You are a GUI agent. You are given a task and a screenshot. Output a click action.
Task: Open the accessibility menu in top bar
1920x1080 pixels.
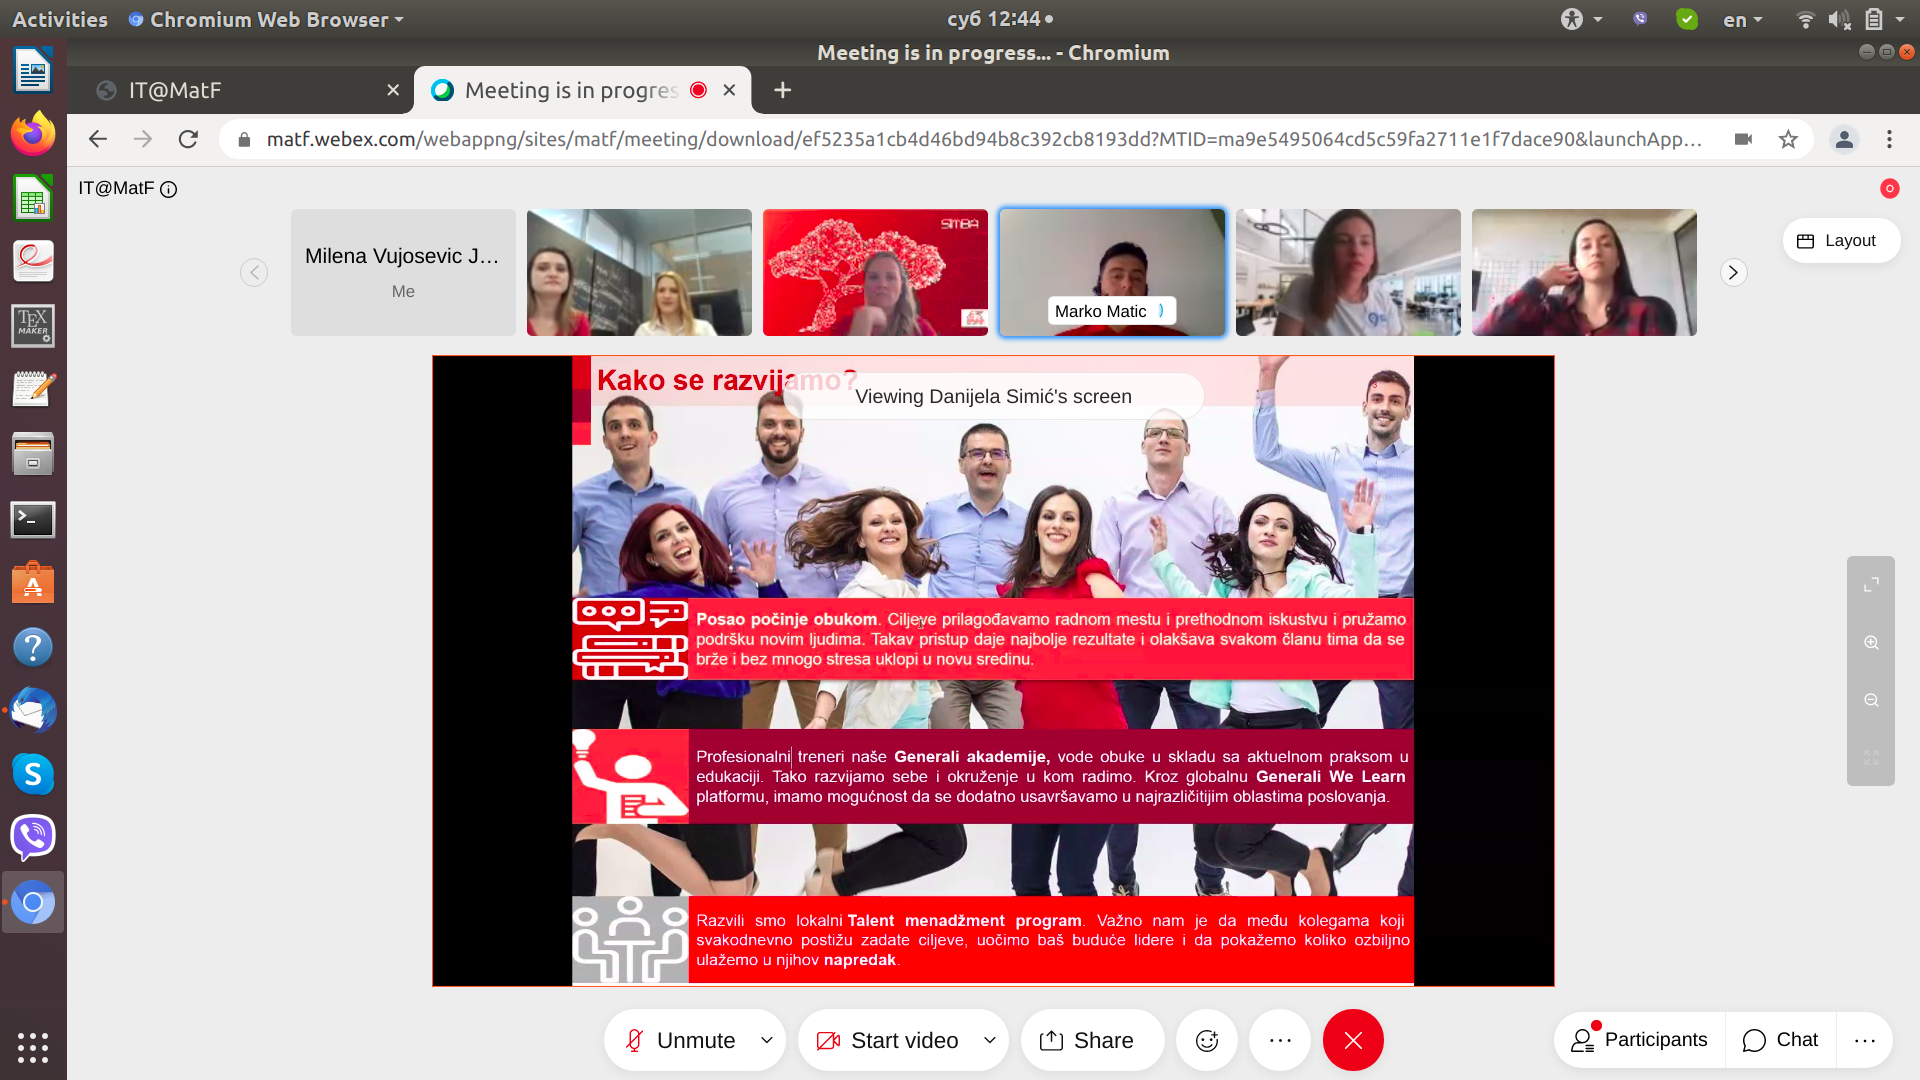point(1582,19)
